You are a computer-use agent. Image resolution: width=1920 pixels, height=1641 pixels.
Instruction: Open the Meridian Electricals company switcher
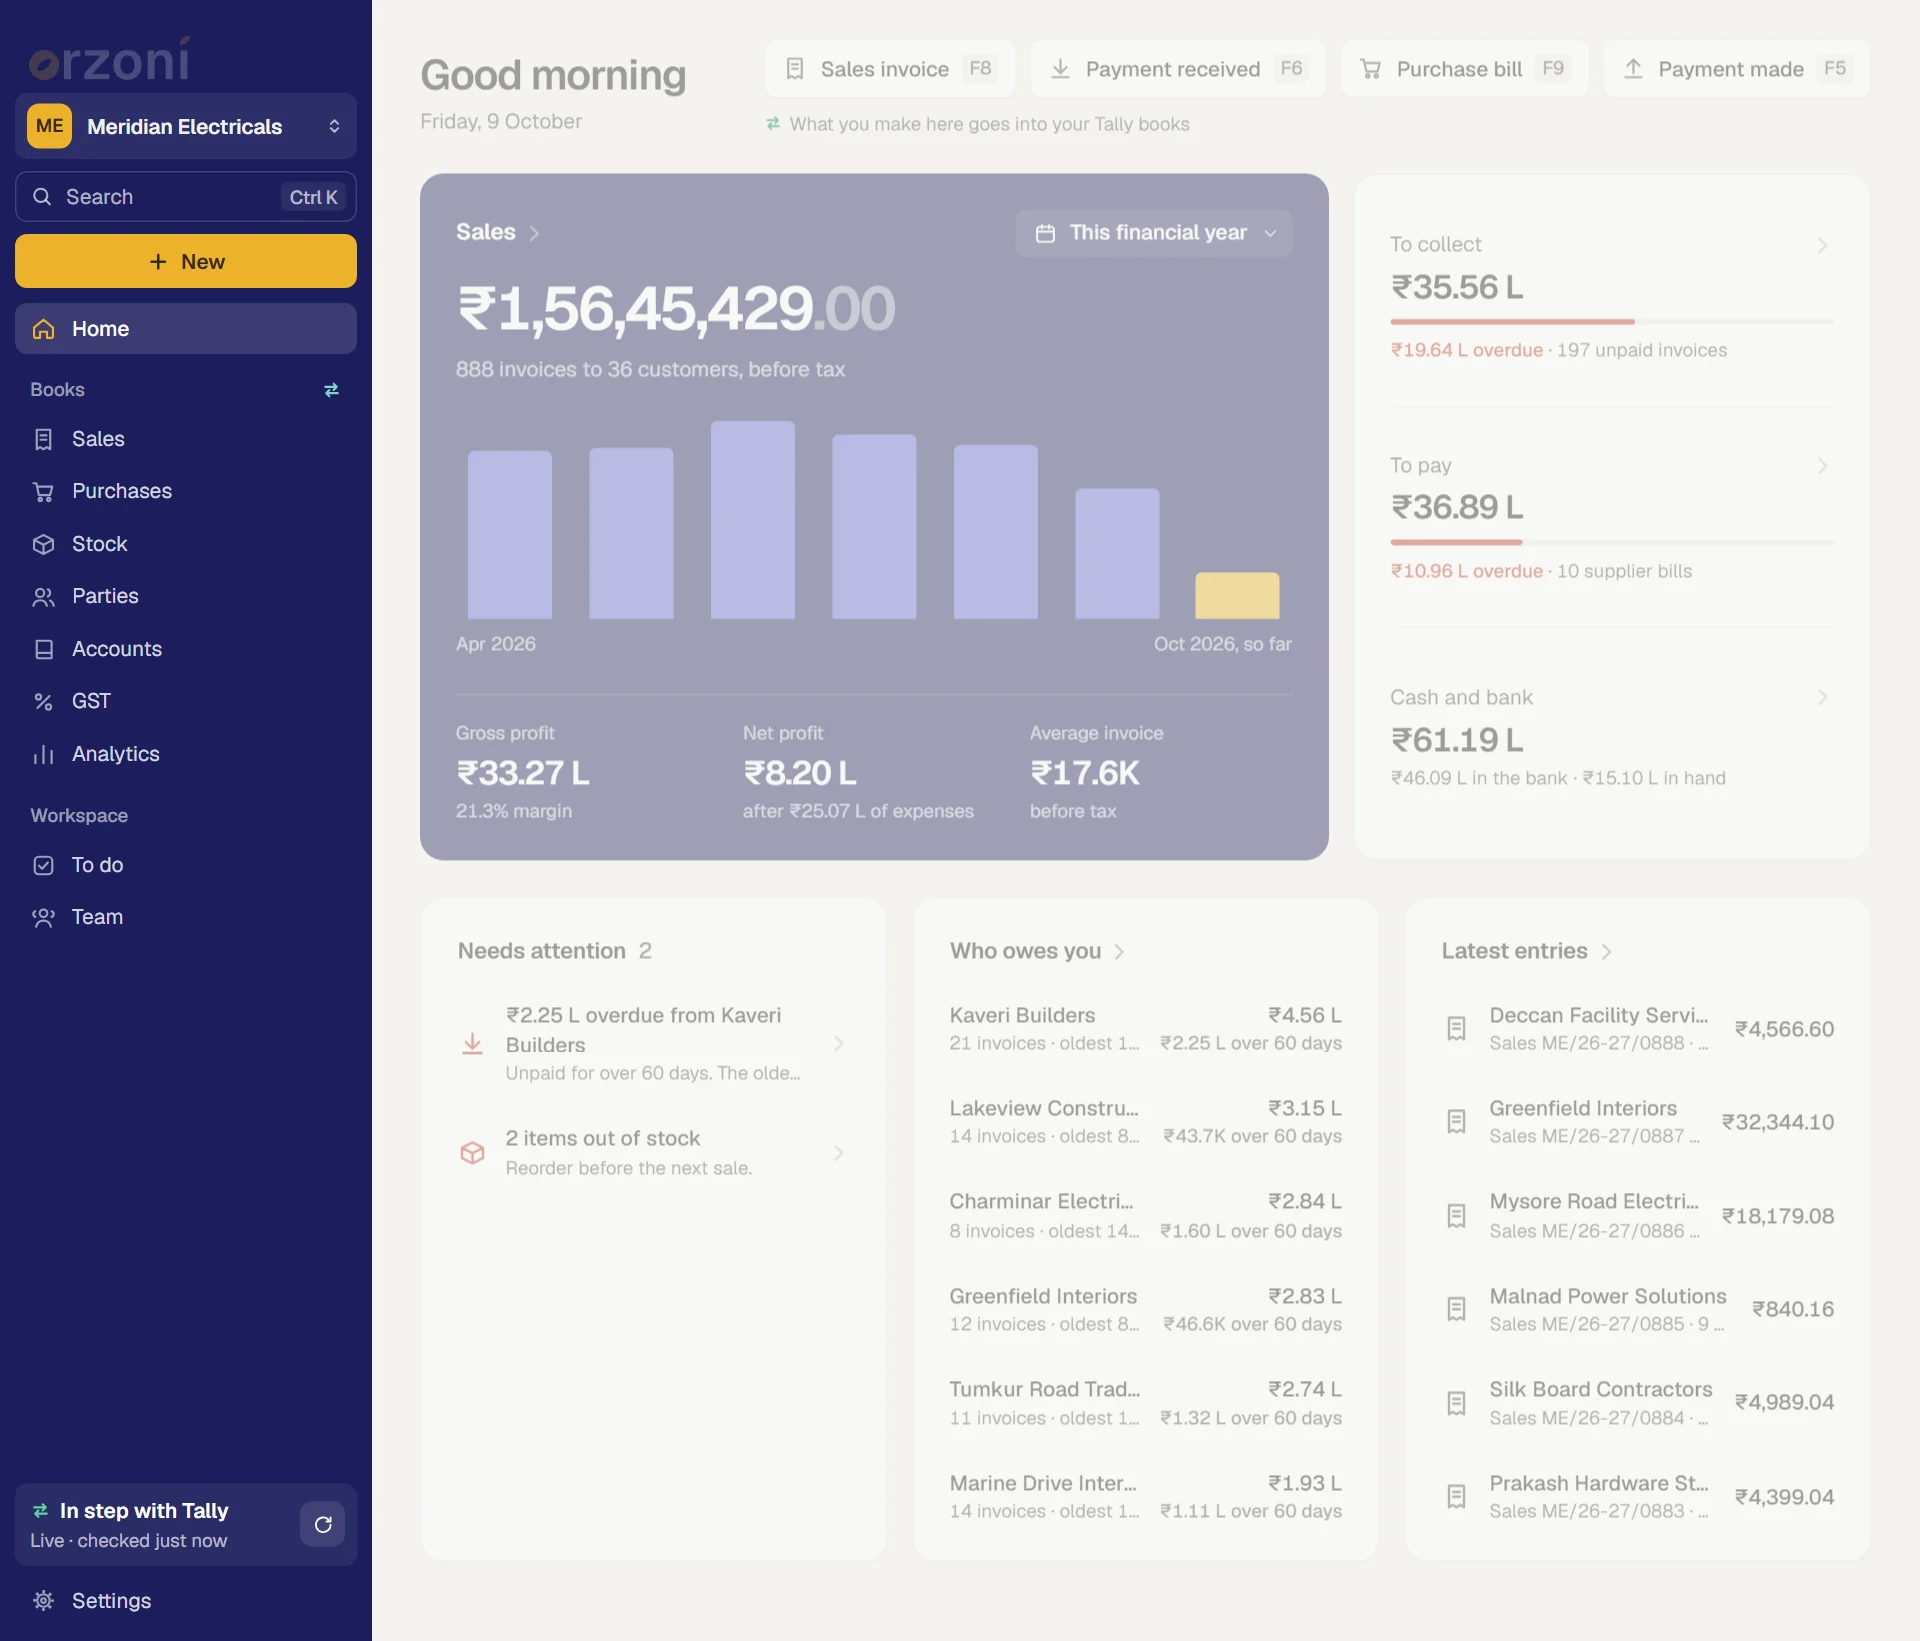click(186, 126)
